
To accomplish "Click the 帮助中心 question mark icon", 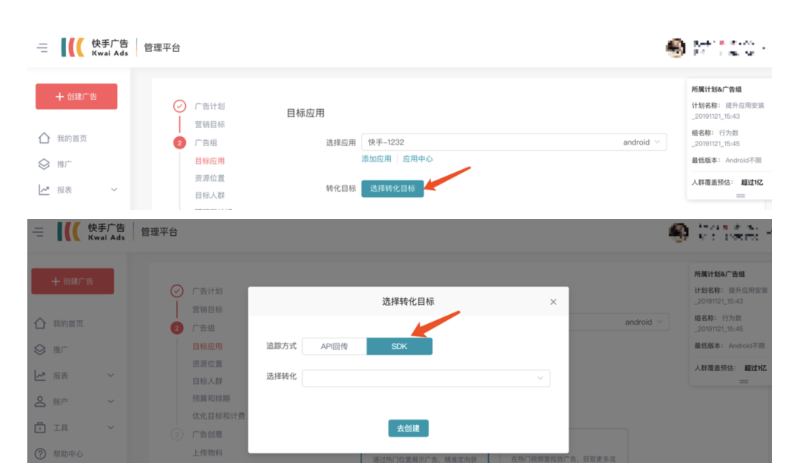I will (x=40, y=453).
